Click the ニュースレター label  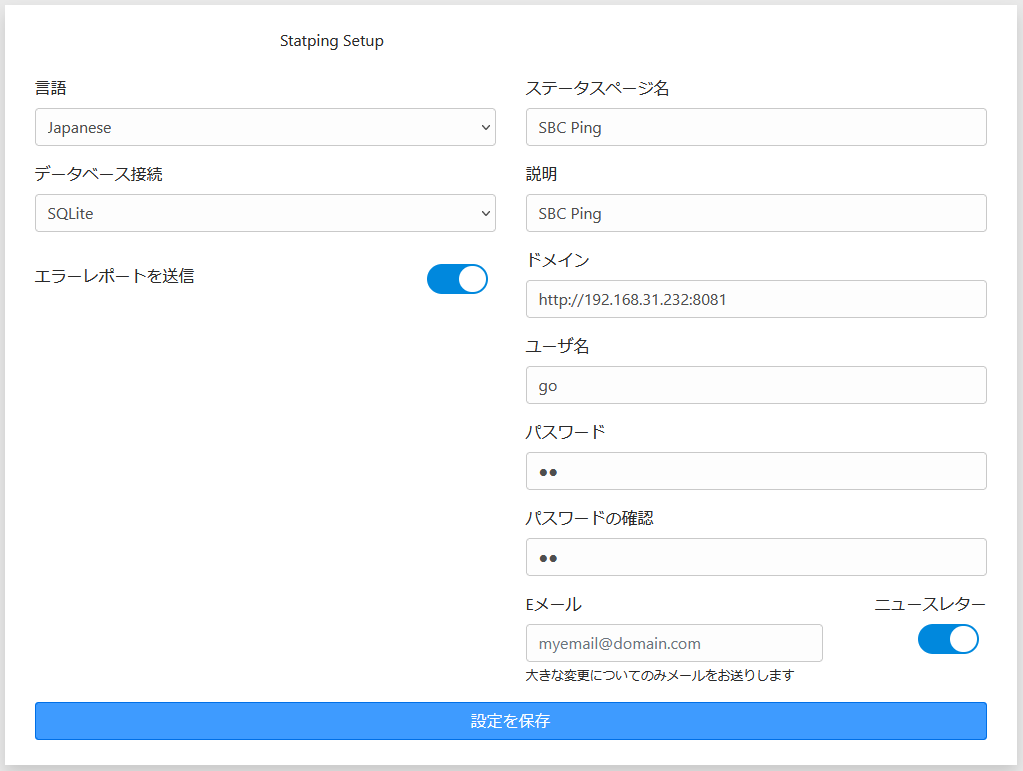click(930, 605)
